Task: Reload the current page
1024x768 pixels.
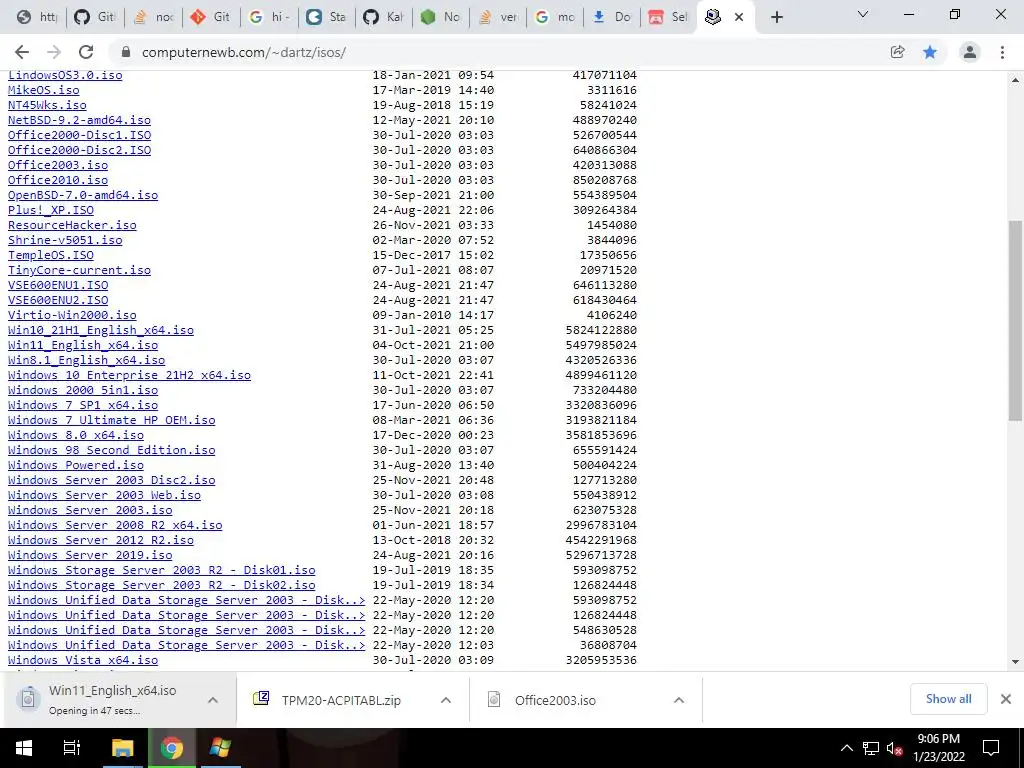Action: pos(86,52)
